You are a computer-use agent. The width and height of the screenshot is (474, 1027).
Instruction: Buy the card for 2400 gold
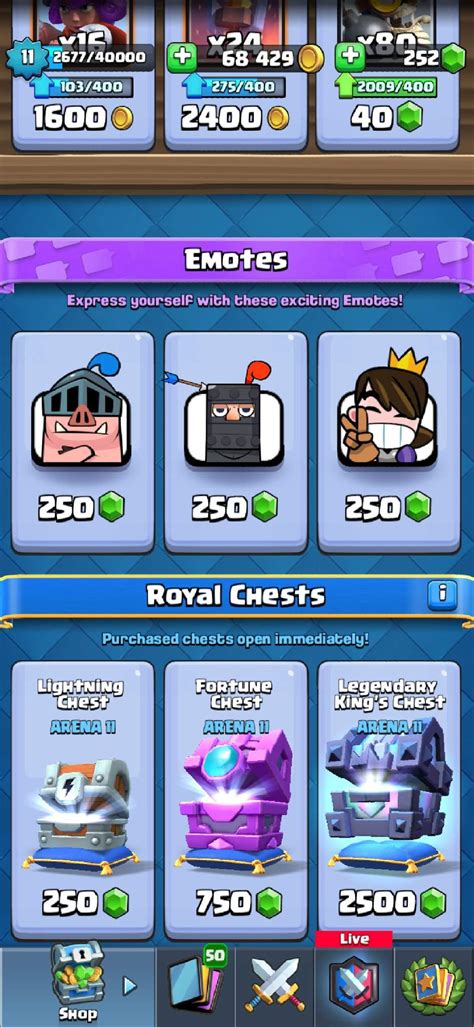click(x=236, y=119)
